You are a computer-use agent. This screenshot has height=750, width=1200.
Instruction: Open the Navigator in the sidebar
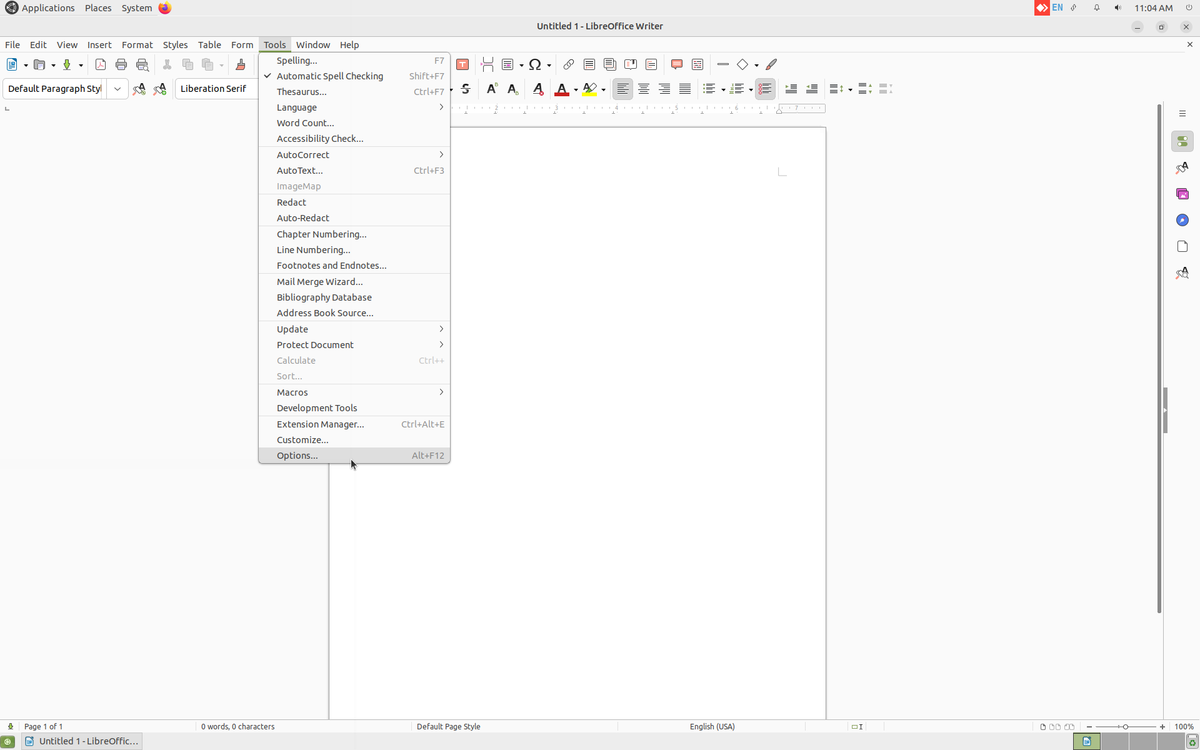click(1181, 218)
